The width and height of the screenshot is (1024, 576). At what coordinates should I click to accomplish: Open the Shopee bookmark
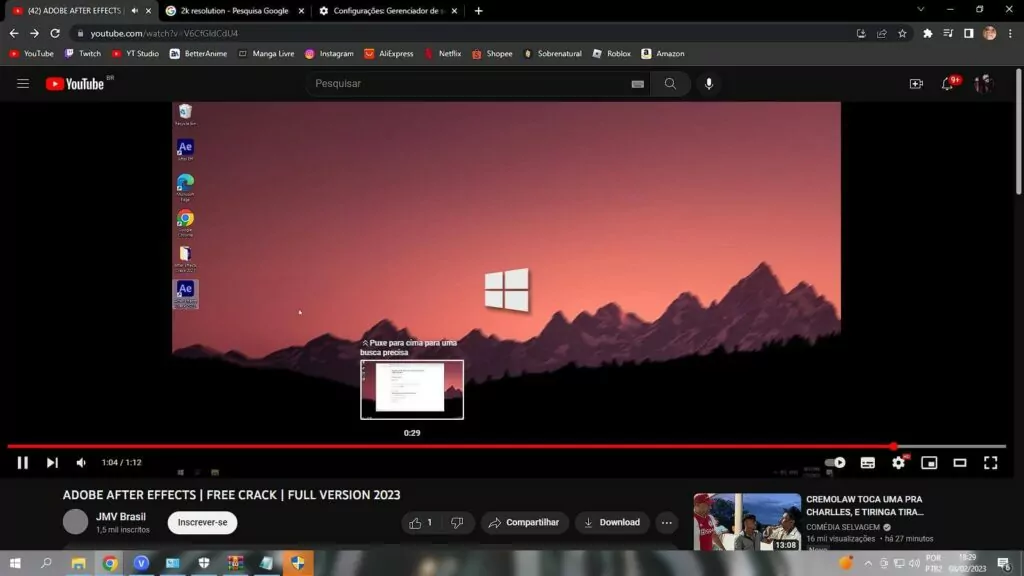click(x=492, y=54)
